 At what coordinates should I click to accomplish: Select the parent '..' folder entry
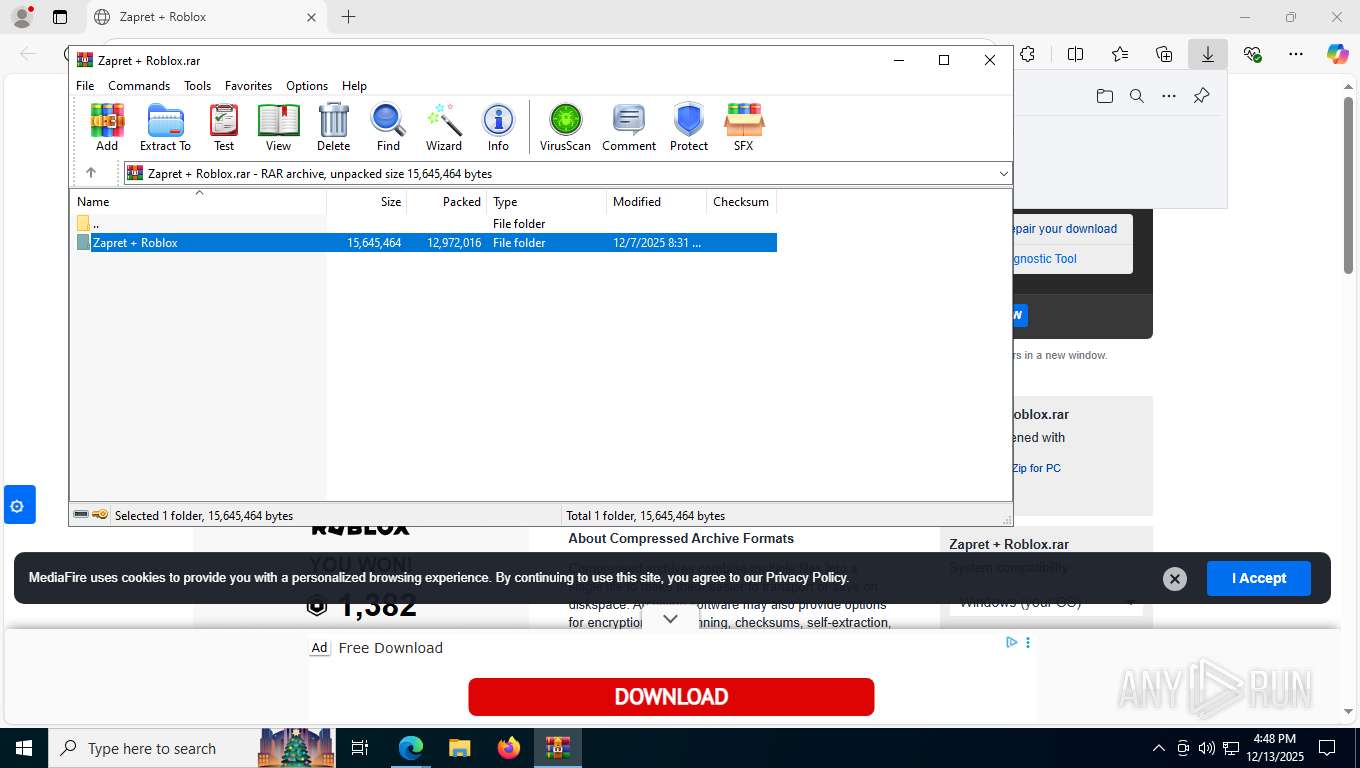pyautogui.click(x=426, y=223)
